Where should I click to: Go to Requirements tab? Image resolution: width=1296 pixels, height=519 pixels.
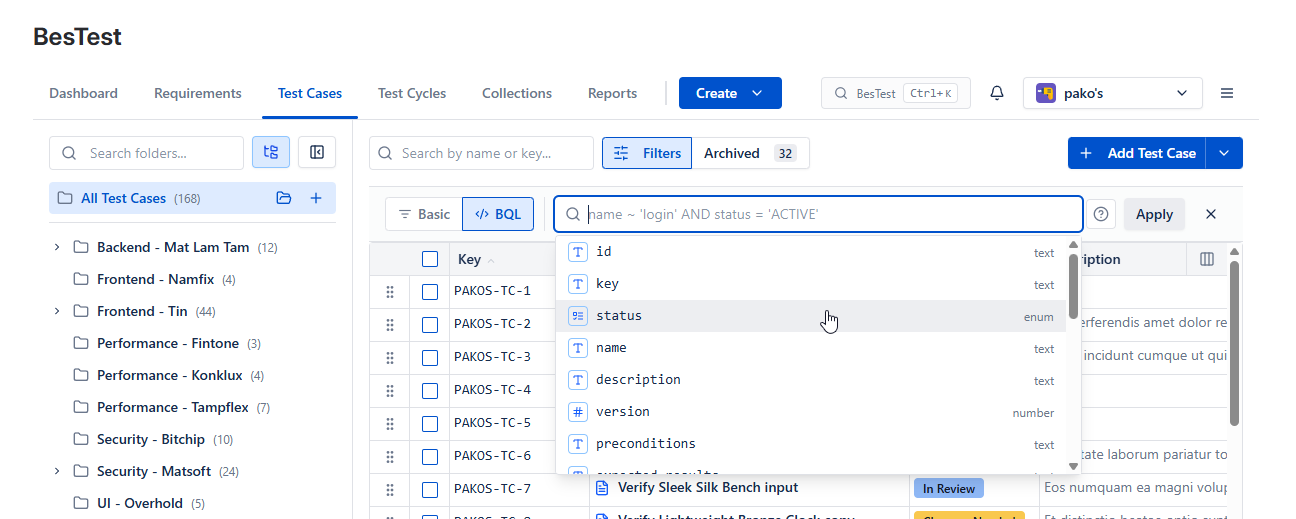tap(198, 93)
